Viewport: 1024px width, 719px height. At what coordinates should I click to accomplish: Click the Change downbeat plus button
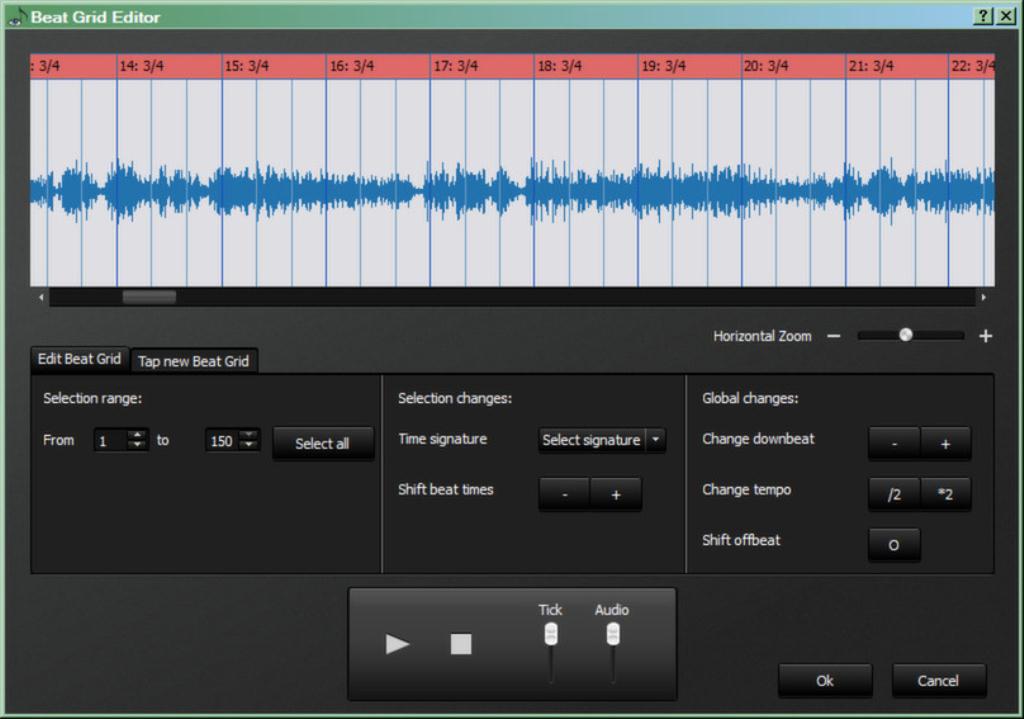click(x=945, y=443)
